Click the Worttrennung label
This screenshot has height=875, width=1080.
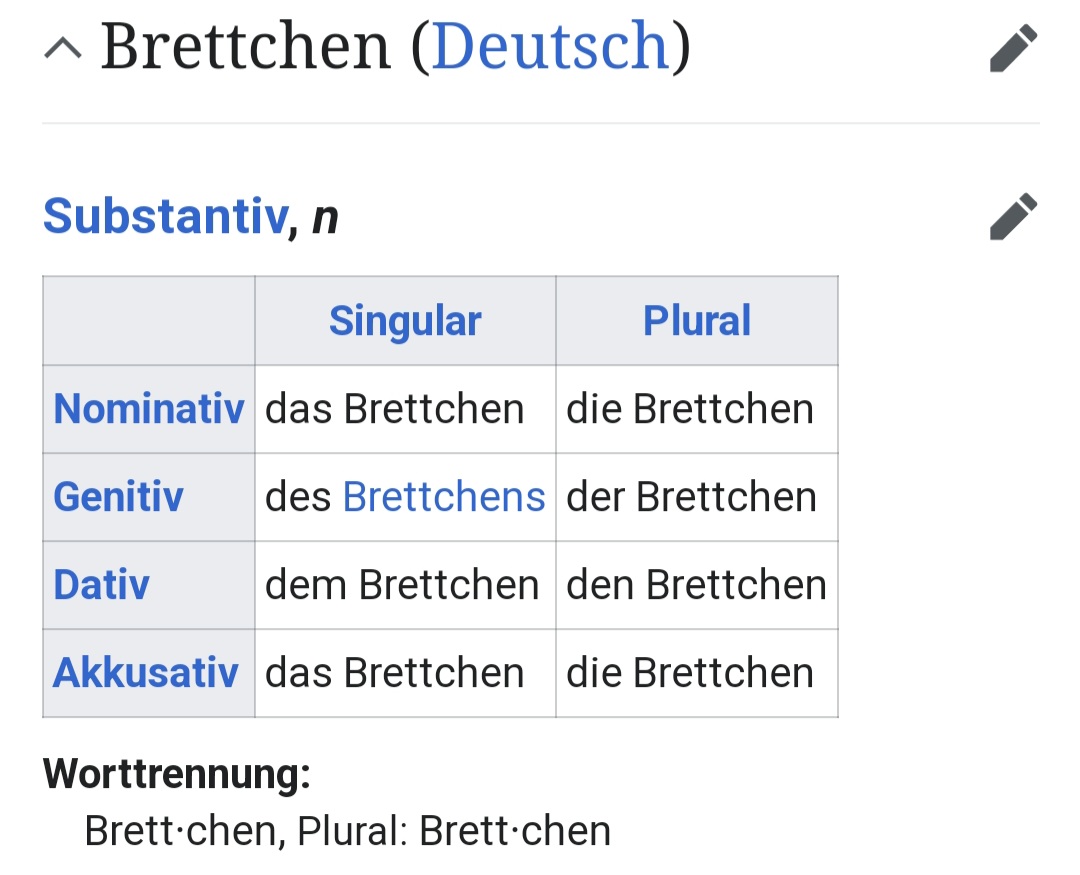pos(177,773)
